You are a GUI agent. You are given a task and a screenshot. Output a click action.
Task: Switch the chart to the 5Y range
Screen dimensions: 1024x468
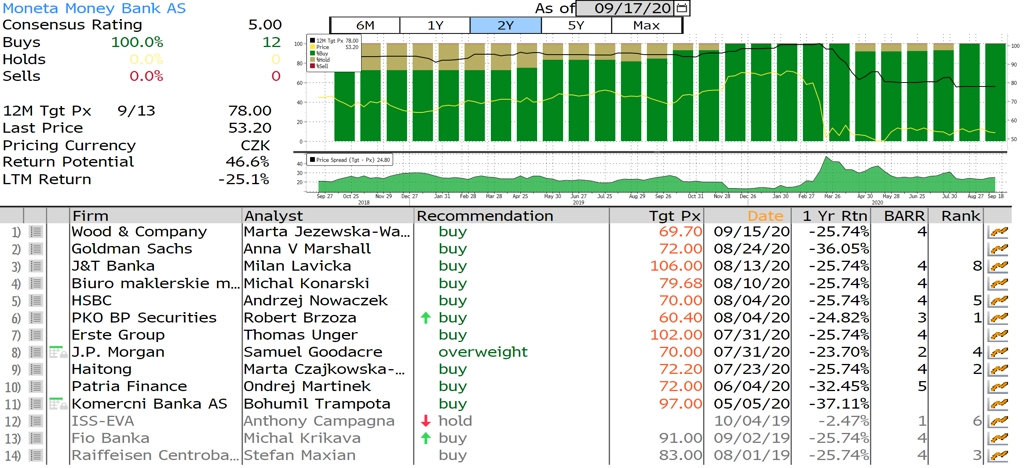576,25
